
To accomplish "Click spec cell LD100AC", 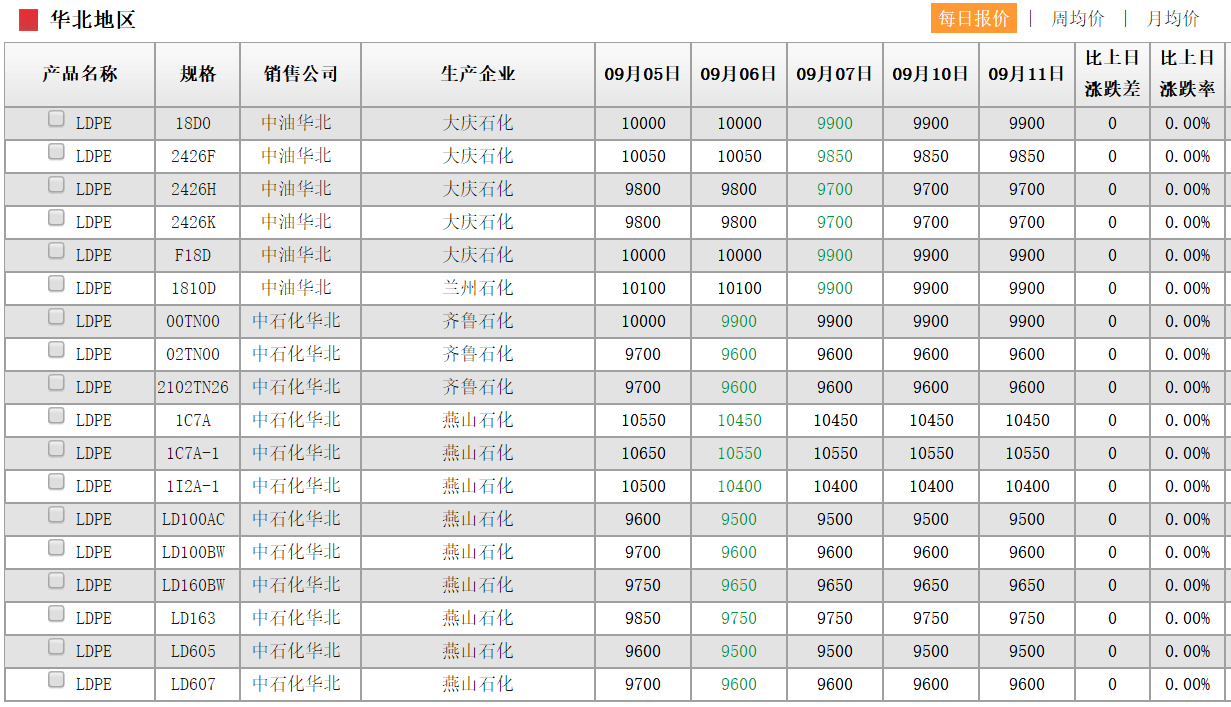I will (x=193, y=520).
